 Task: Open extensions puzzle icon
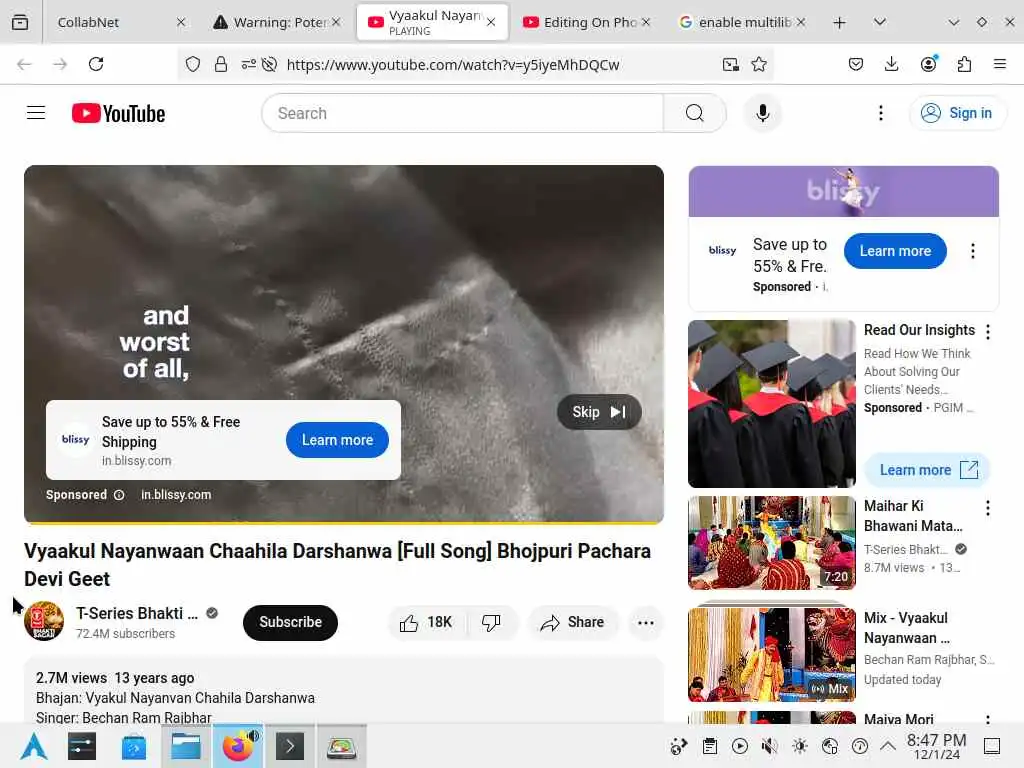point(964,64)
